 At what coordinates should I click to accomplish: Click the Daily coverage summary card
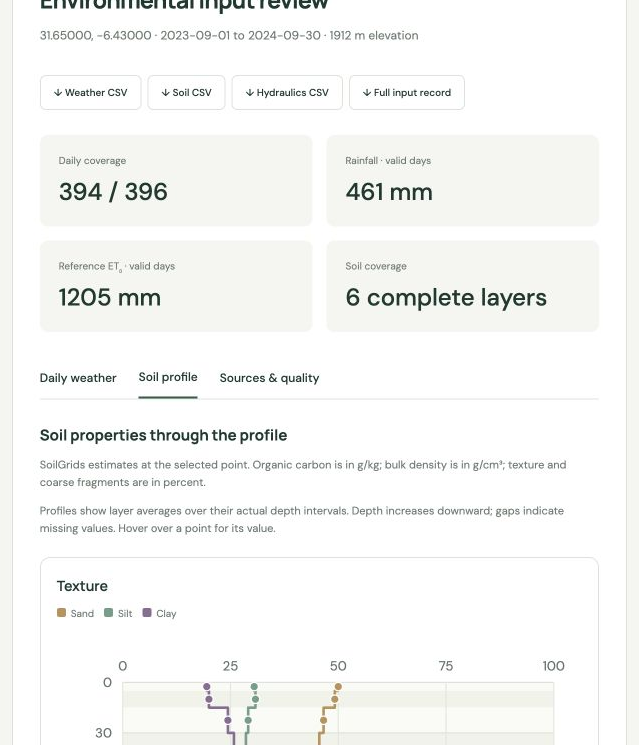(176, 181)
